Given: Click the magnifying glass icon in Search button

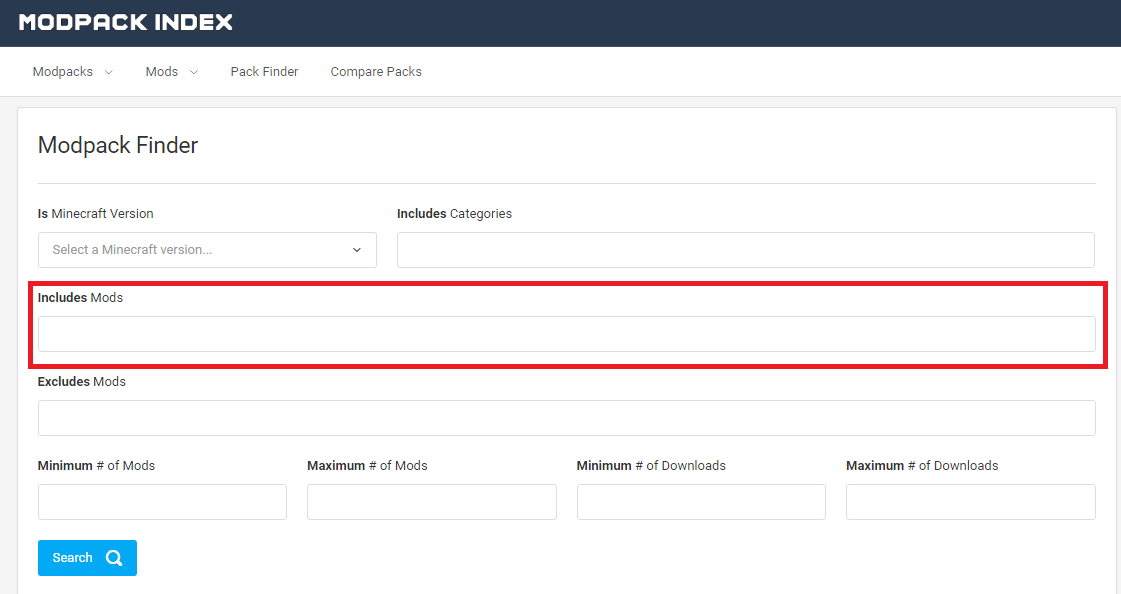Looking at the screenshot, I should pyautogui.click(x=114, y=558).
